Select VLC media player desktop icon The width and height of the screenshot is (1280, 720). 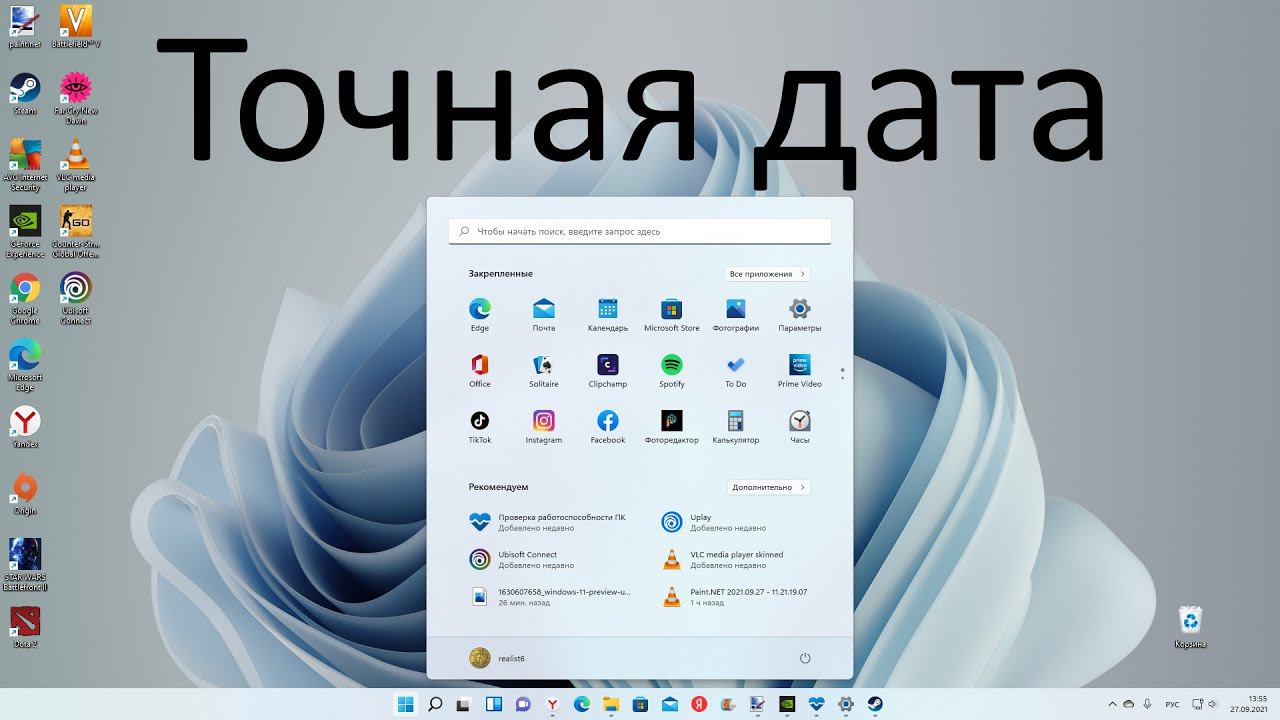coord(76,165)
